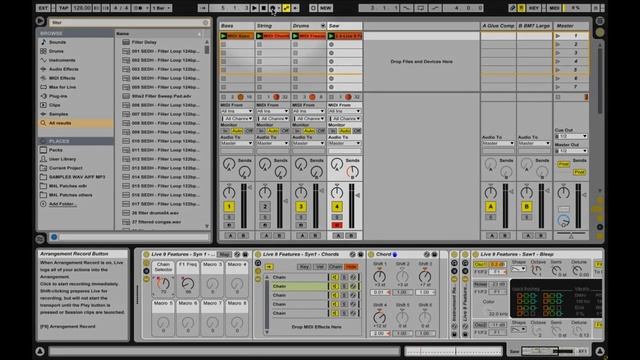640x360 pixels.
Task: Toggle the Chord device on/off switch
Action: click(x=371, y=254)
